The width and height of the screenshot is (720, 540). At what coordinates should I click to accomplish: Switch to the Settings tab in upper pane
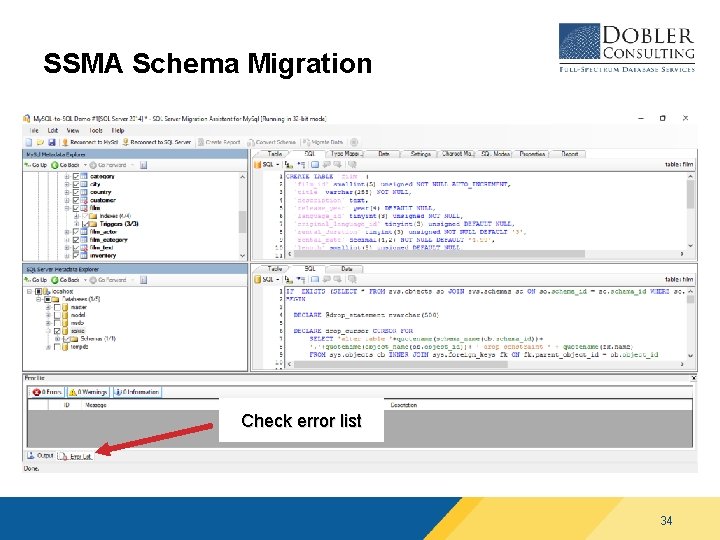point(420,154)
